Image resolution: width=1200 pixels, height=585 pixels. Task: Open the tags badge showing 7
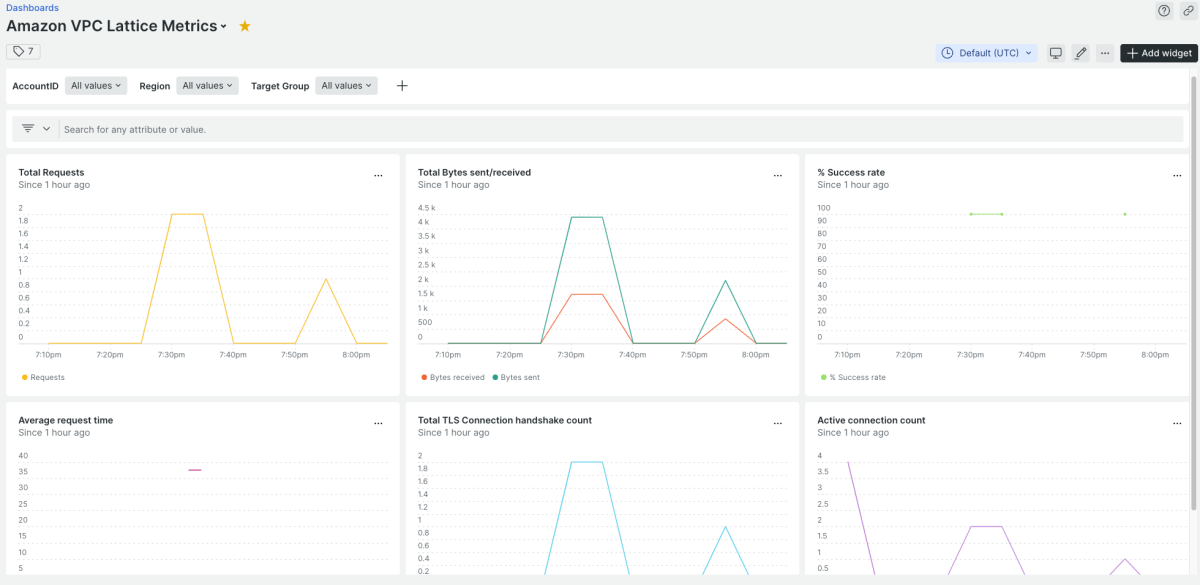[24, 51]
